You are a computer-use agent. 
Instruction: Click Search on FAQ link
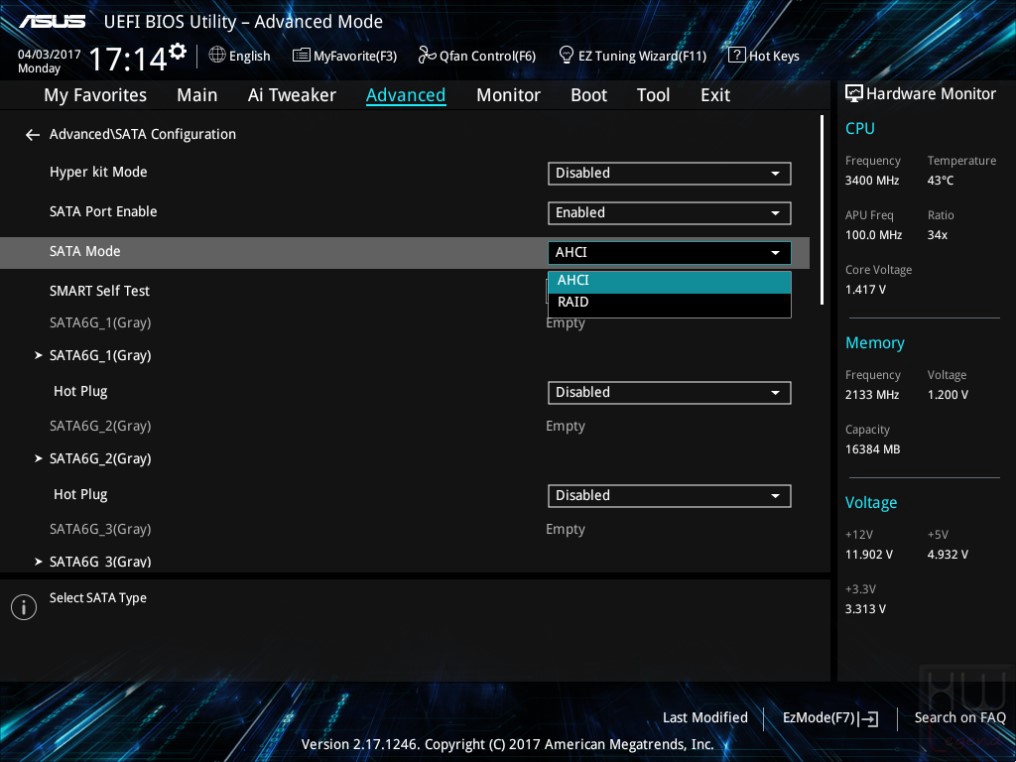click(x=960, y=718)
